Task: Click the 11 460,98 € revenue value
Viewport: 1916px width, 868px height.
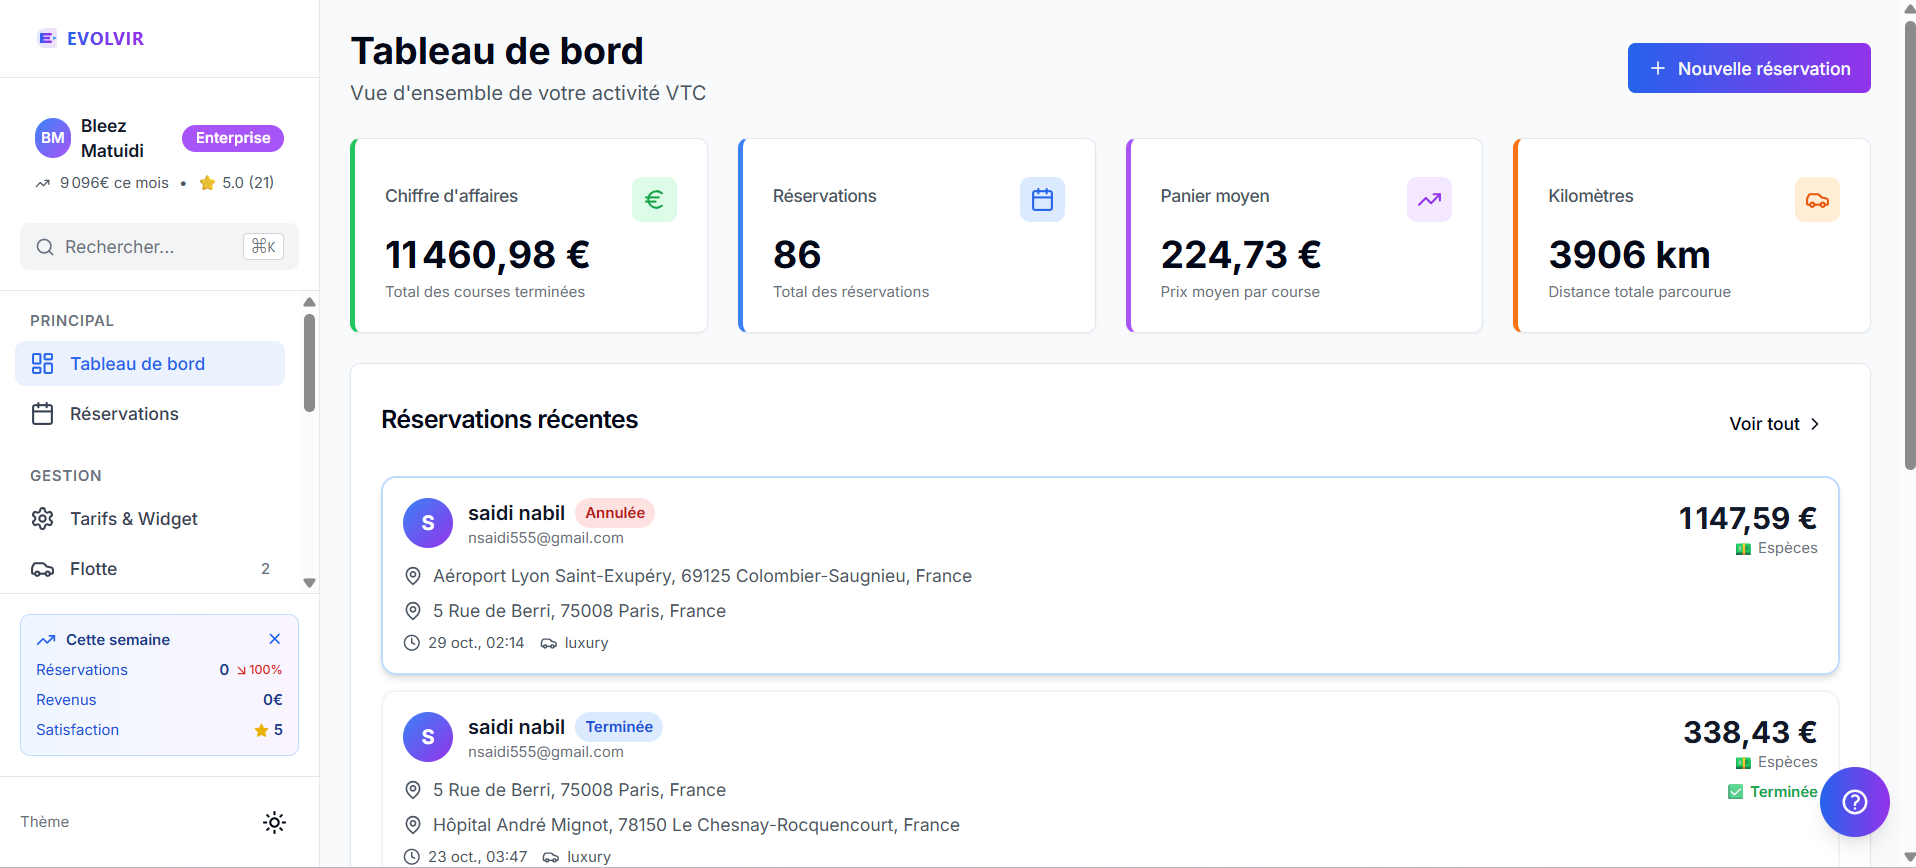Action: pyautogui.click(x=487, y=255)
